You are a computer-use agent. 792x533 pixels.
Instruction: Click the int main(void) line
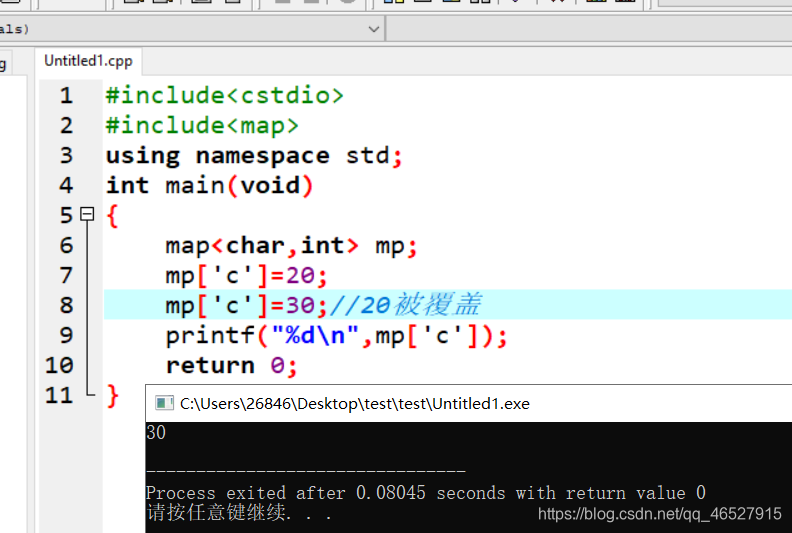pos(210,185)
